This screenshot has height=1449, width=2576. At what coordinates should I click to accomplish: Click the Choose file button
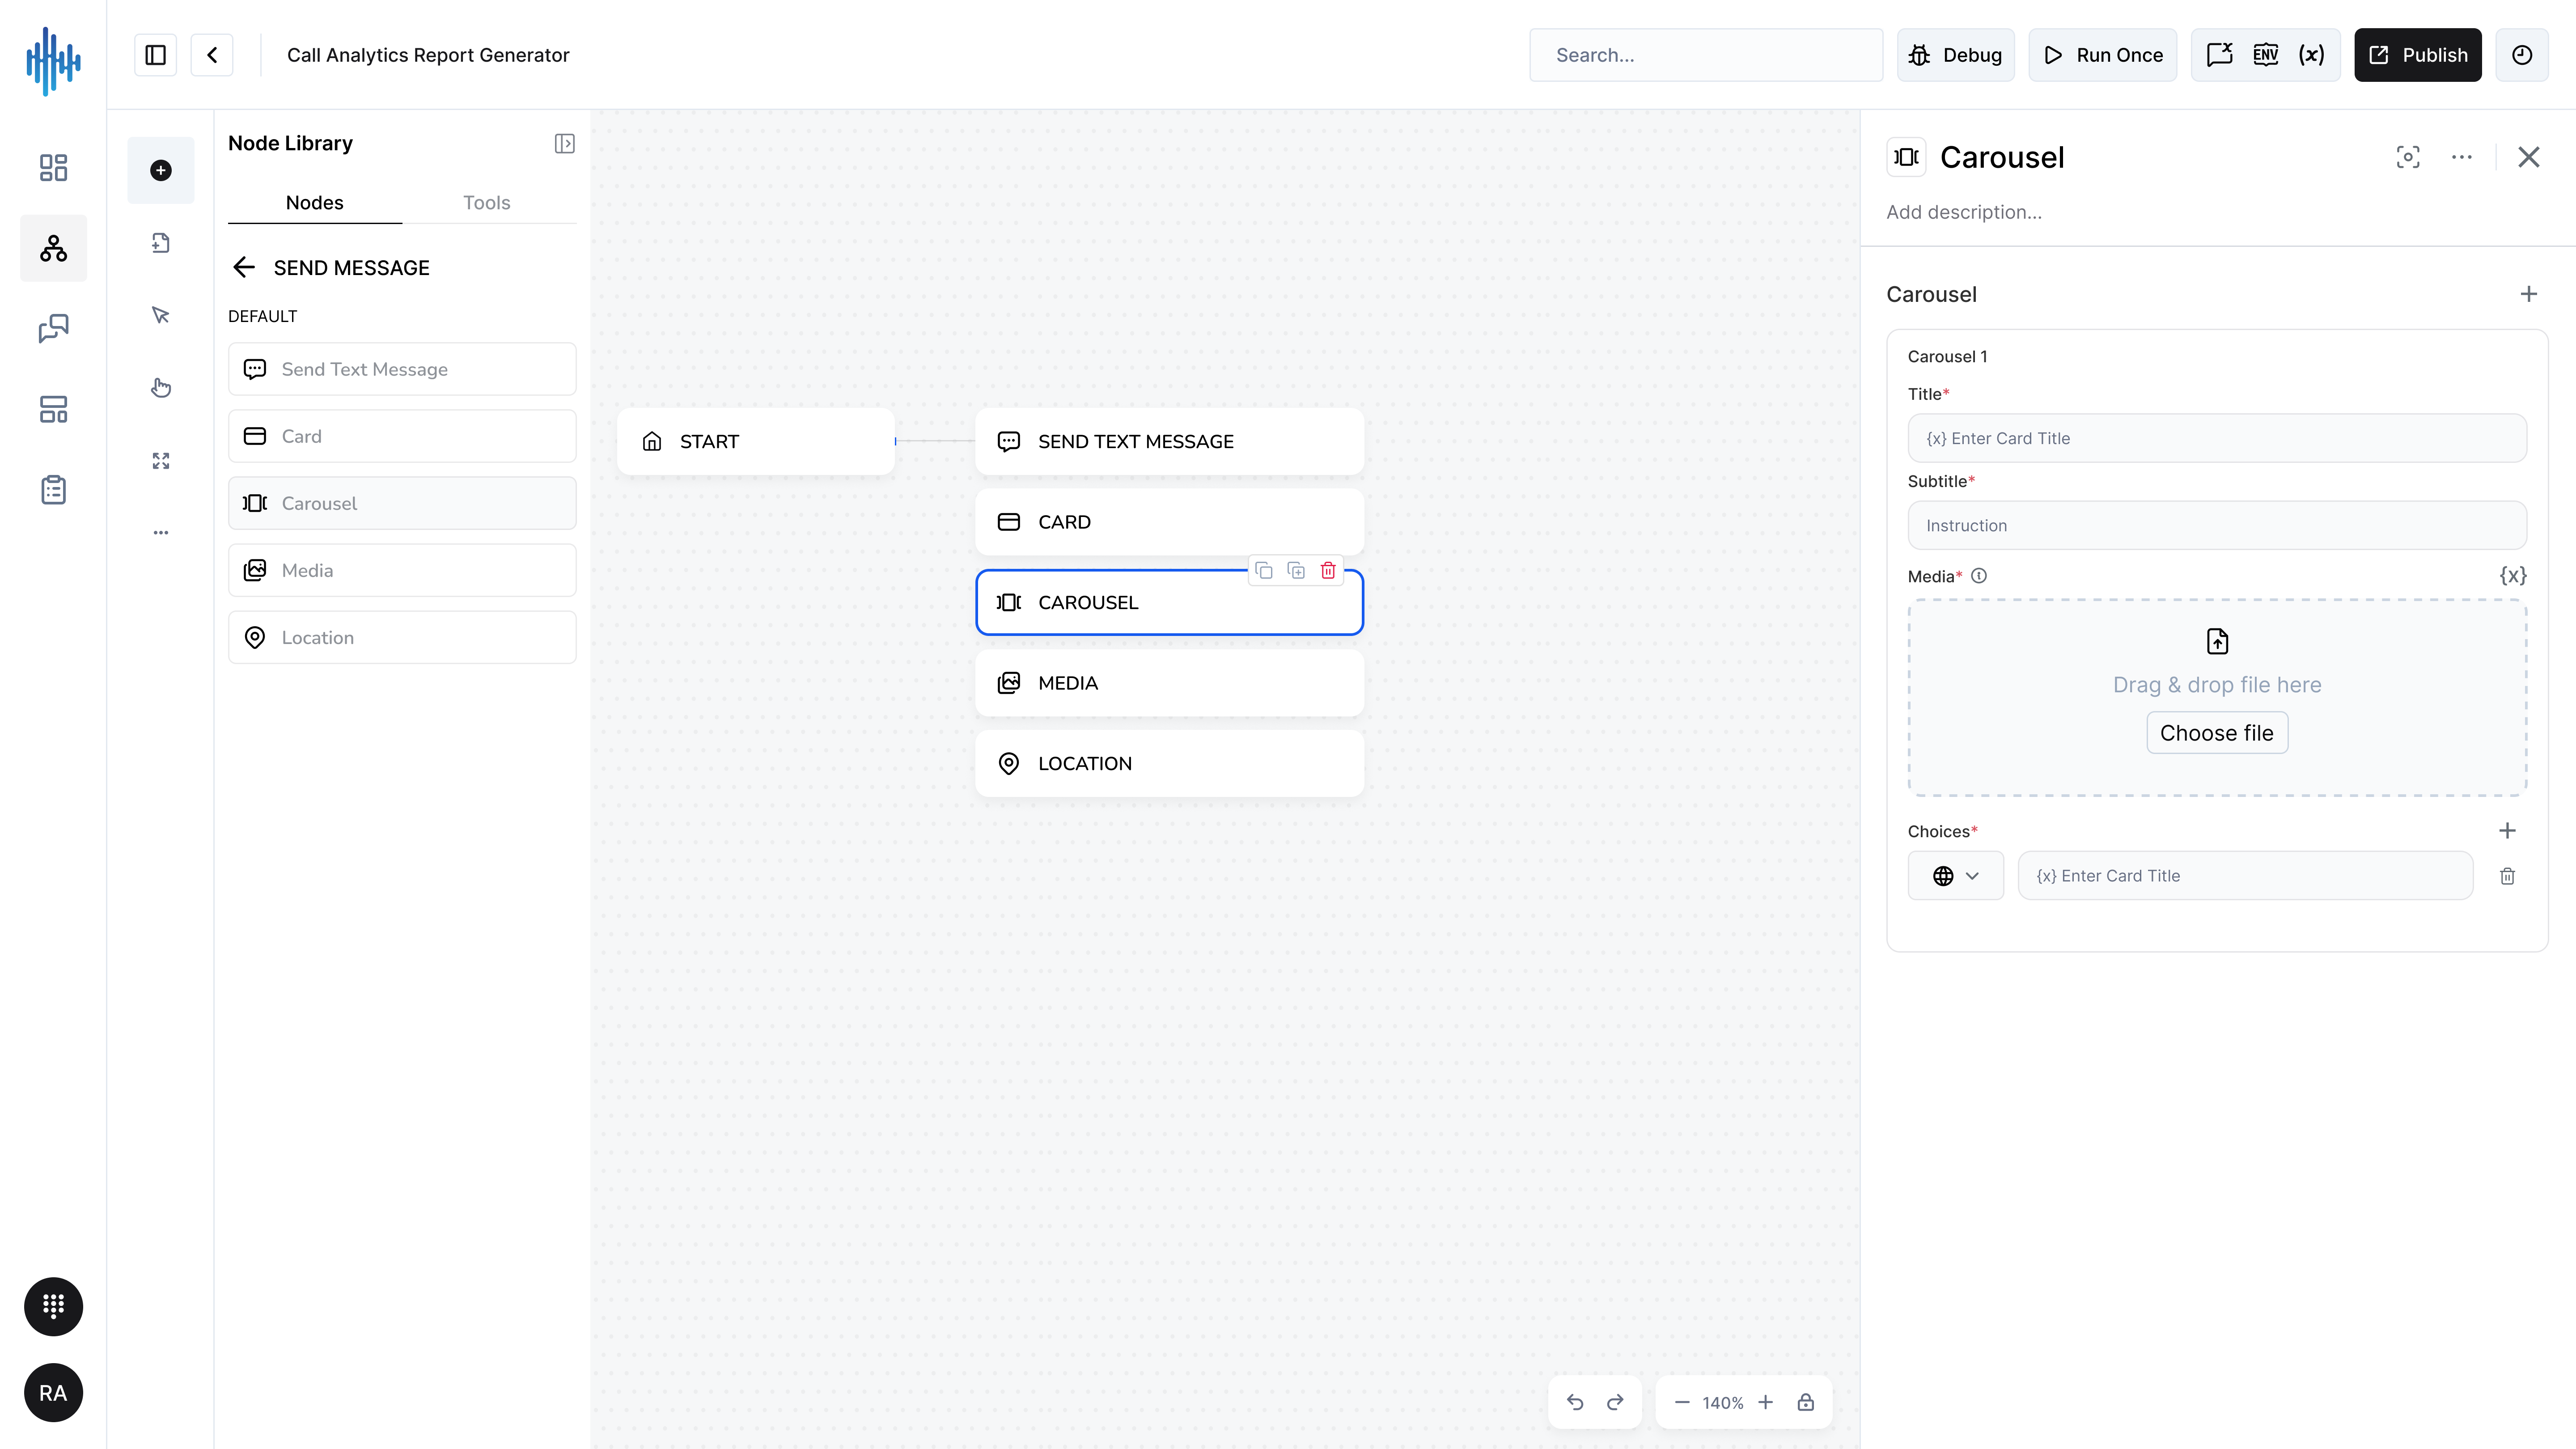[x=2217, y=733]
